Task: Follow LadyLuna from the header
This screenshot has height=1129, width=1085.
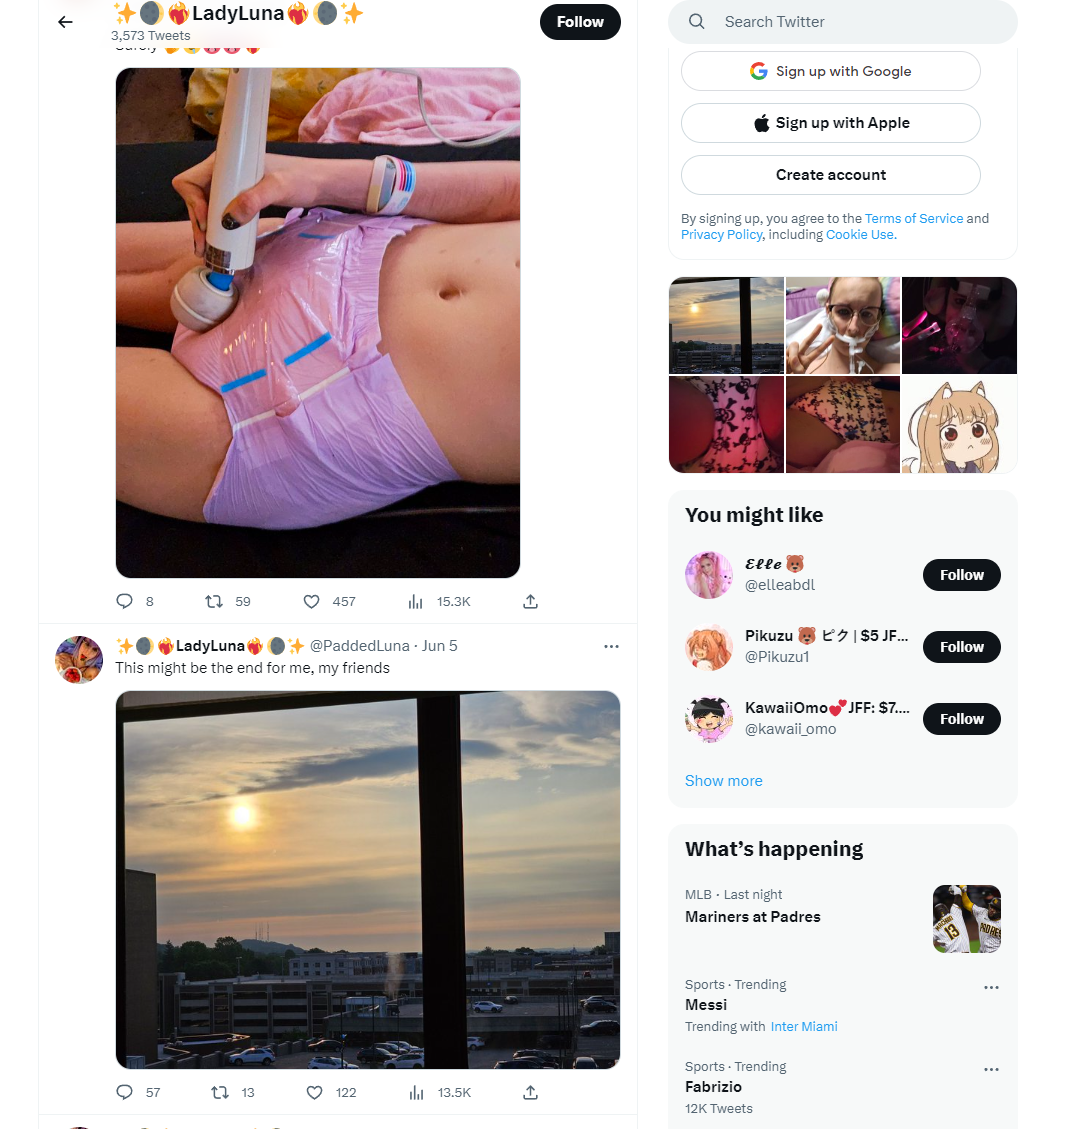Action: [x=580, y=22]
